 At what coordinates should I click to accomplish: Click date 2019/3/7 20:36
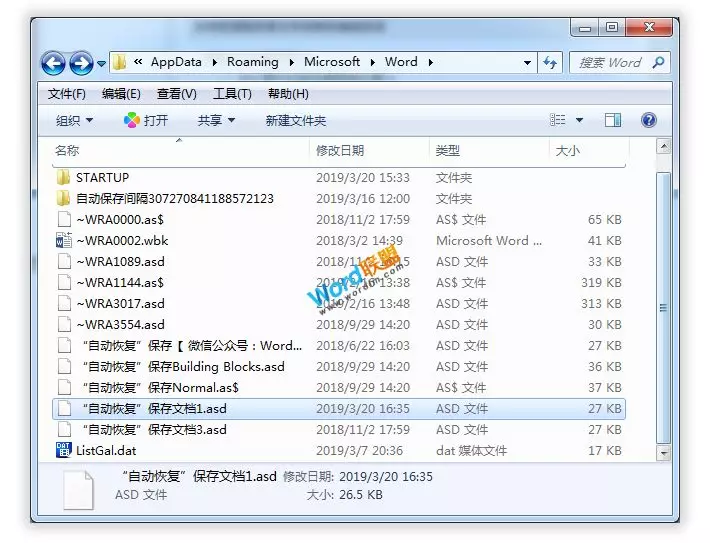tap(359, 451)
